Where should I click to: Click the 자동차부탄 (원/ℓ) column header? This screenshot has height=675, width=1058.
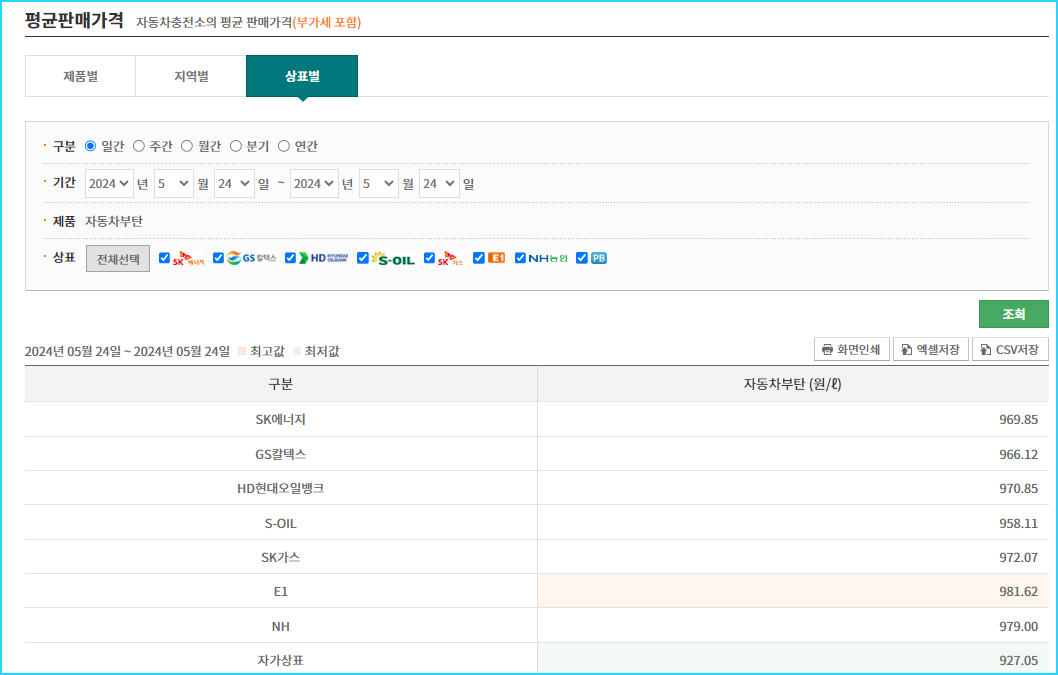[793, 384]
